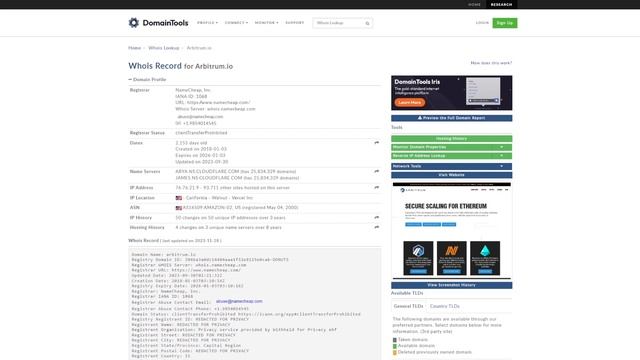Open the Monitor dropdown menu
This screenshot has width=640, height=360.
pos(267,23)
